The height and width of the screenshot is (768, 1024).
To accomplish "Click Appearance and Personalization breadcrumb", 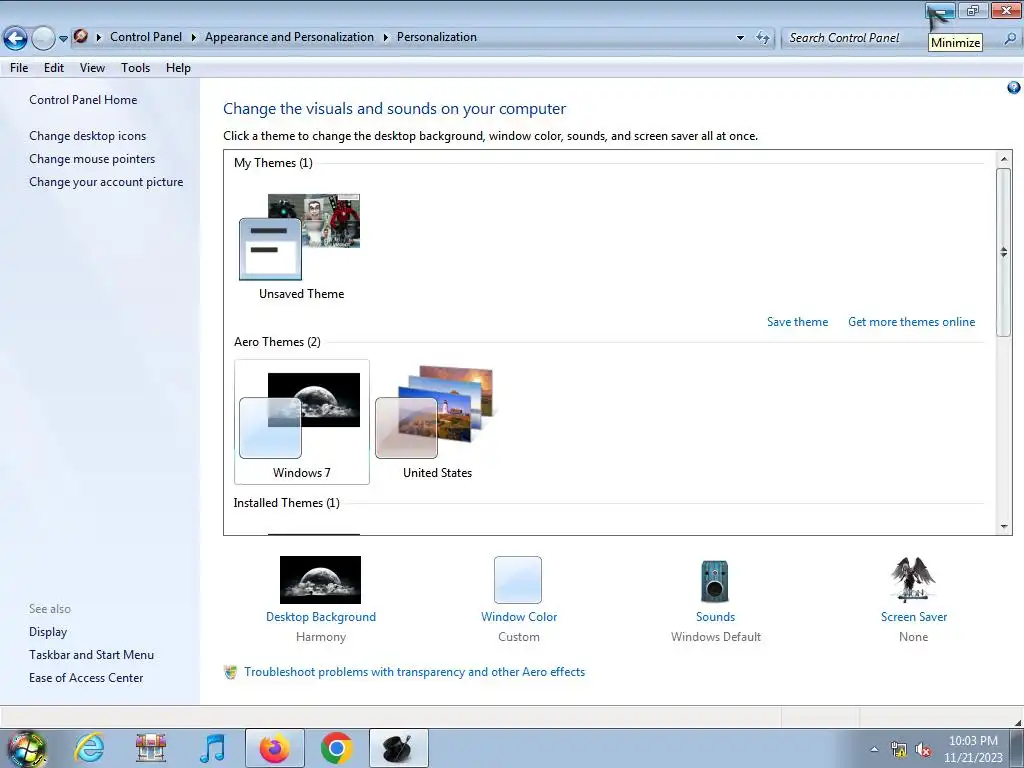I will coord(289,37).
